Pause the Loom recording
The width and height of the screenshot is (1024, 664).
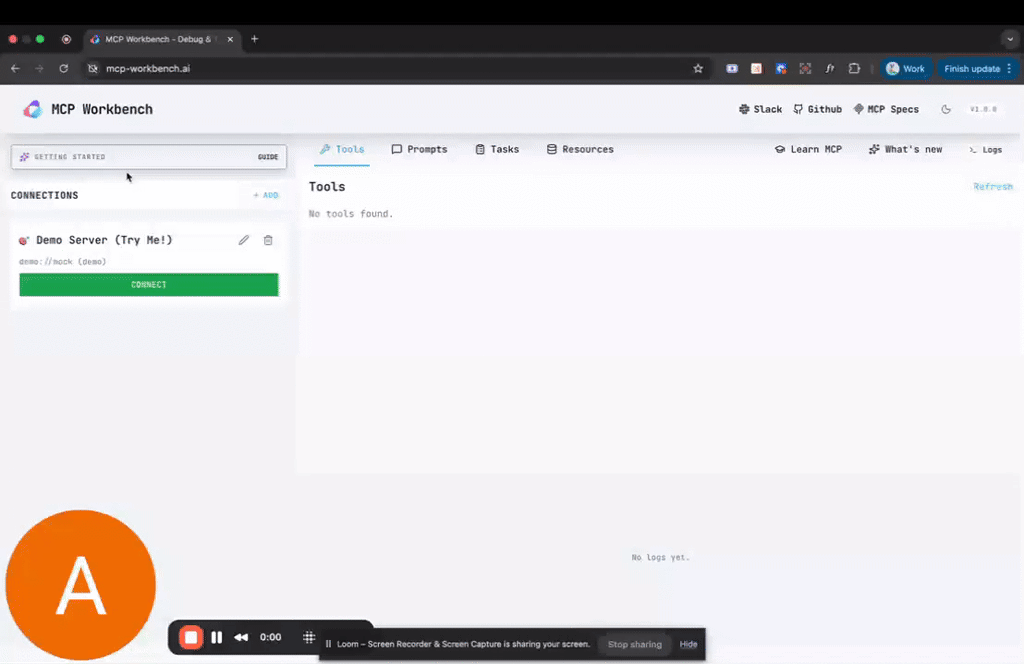pyautogui.click(x=217, y=637)
